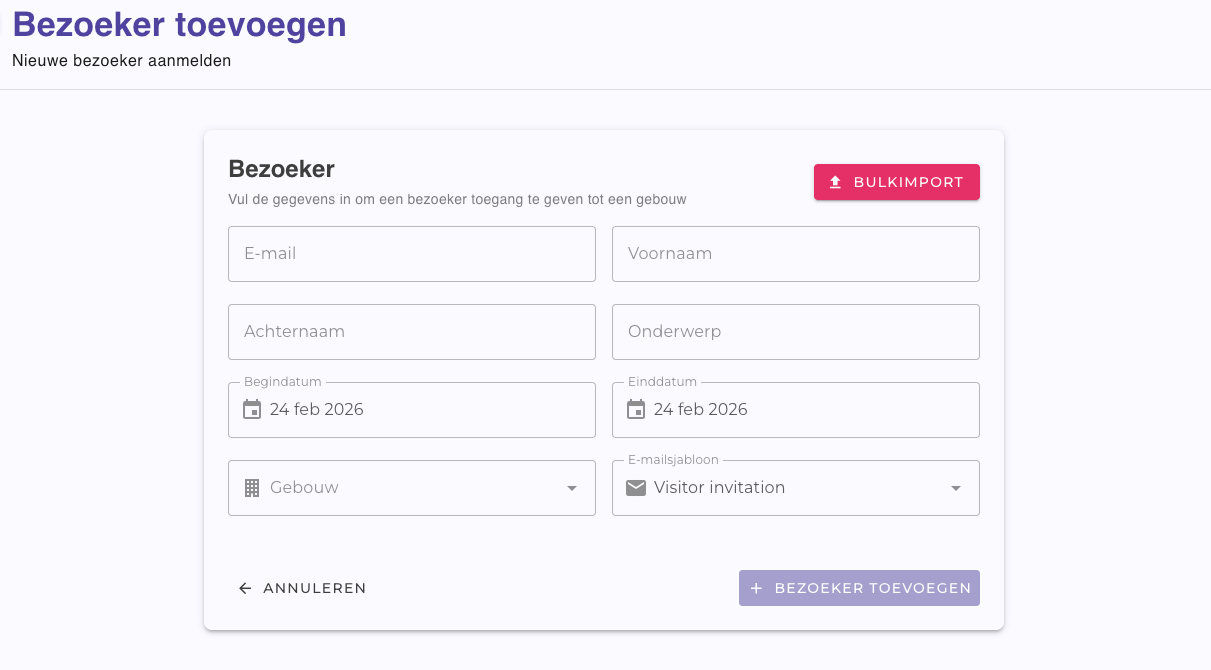Click into the Voornaam field
This screenshot has height=670, width=1211.
796,254
